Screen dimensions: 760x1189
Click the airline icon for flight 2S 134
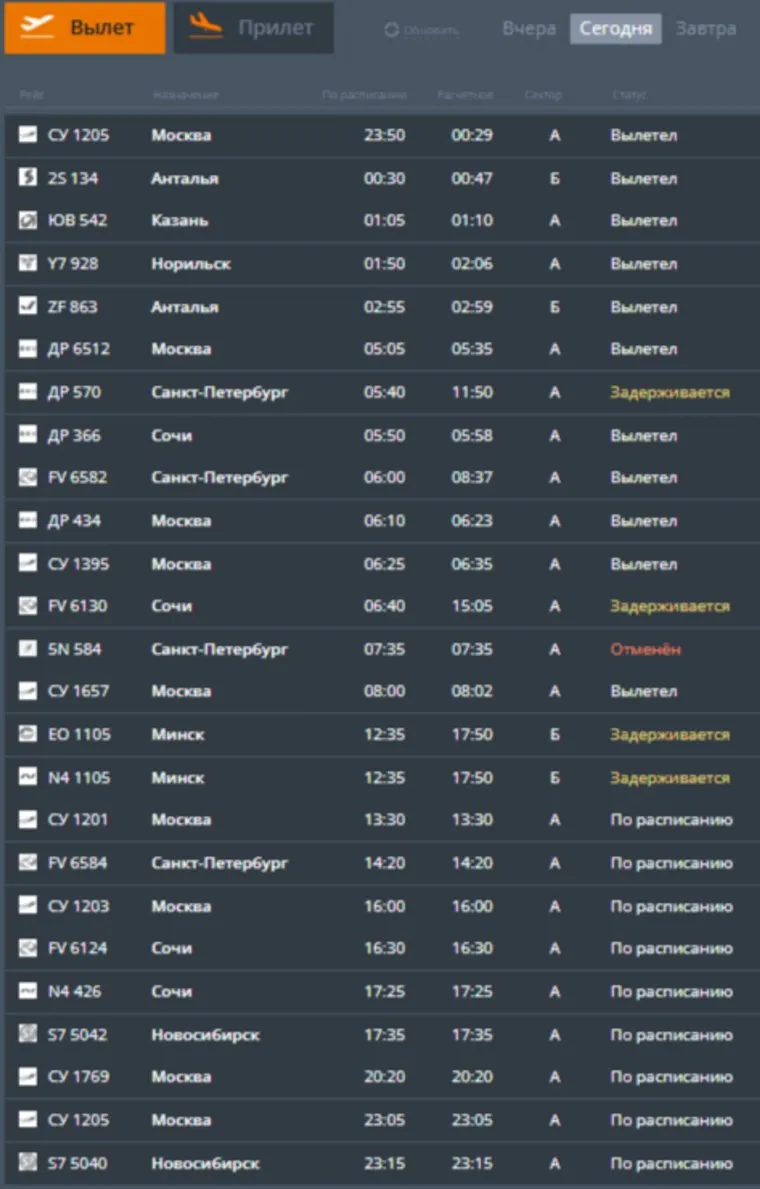(28, 178)
